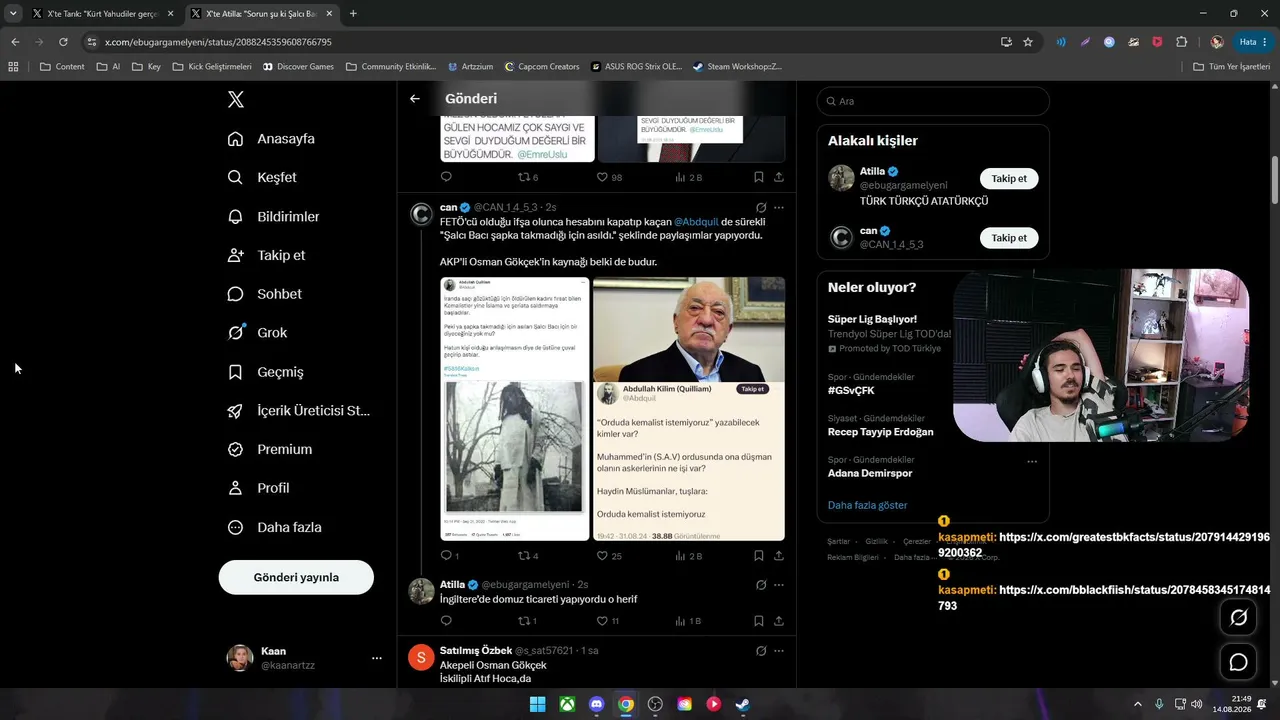This screenshot has width=1280, height=720.
Task: Open options for the Adana Demirspor trend
Action: 1032,461
